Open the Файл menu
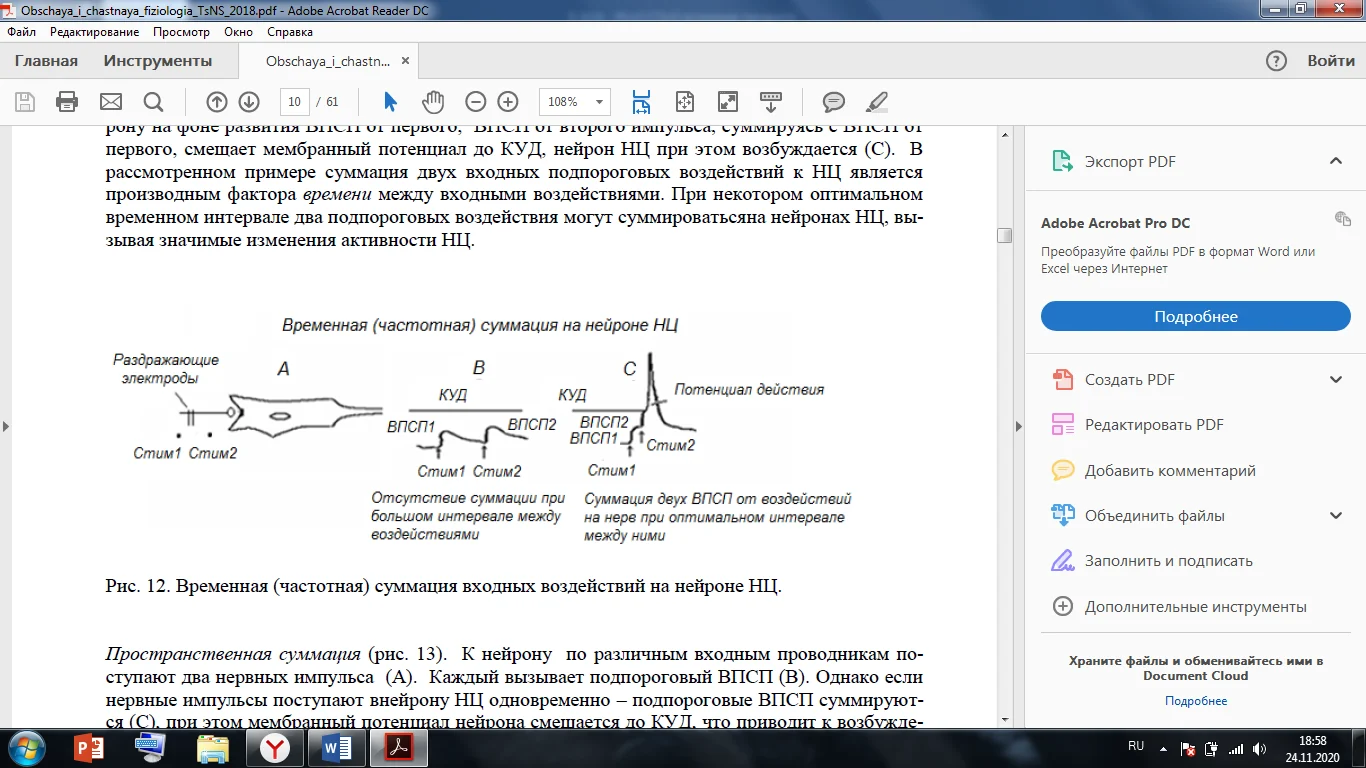Viewport: 1366px width, 768px height. (x=21, y=32)
